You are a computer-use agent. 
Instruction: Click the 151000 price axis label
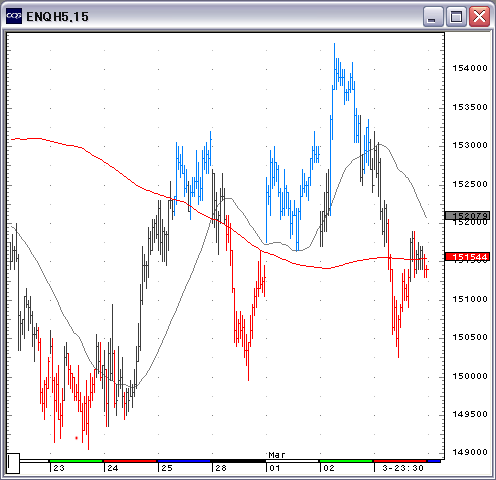coord(470,299)
